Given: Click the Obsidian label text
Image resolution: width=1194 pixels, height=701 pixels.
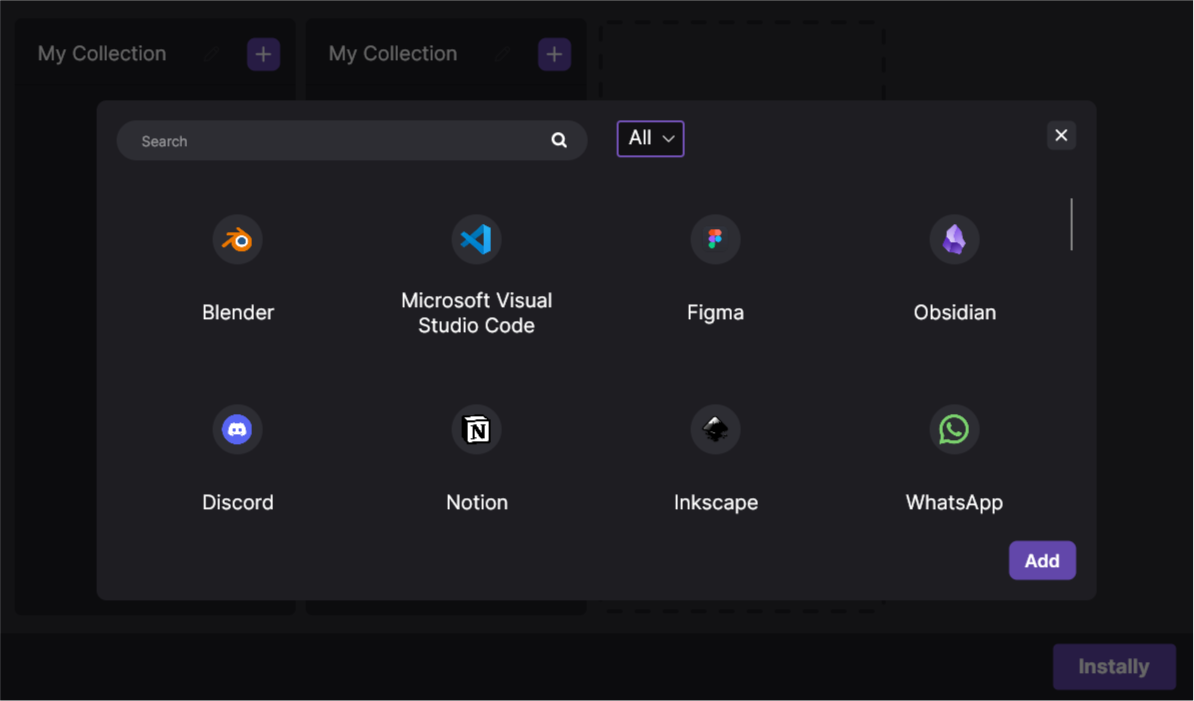Looking at the screenshot, I should pyautogui.click(x=954, y=313).
